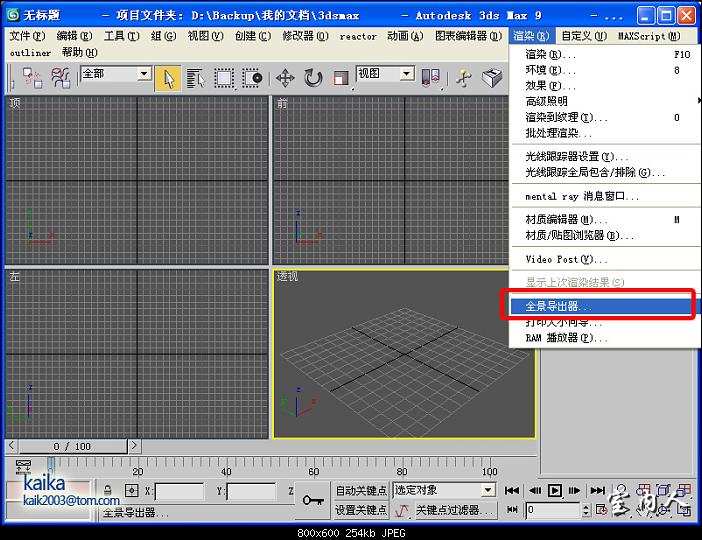Open the 创建(C) menu

(253, 36)
